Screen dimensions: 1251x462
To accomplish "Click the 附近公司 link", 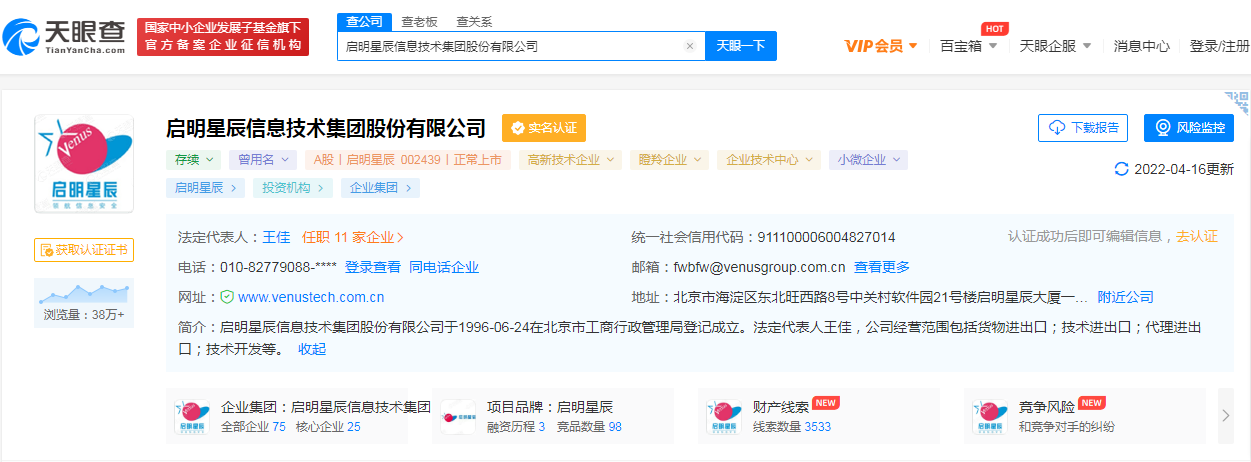I will click(x=1126, y=297).
